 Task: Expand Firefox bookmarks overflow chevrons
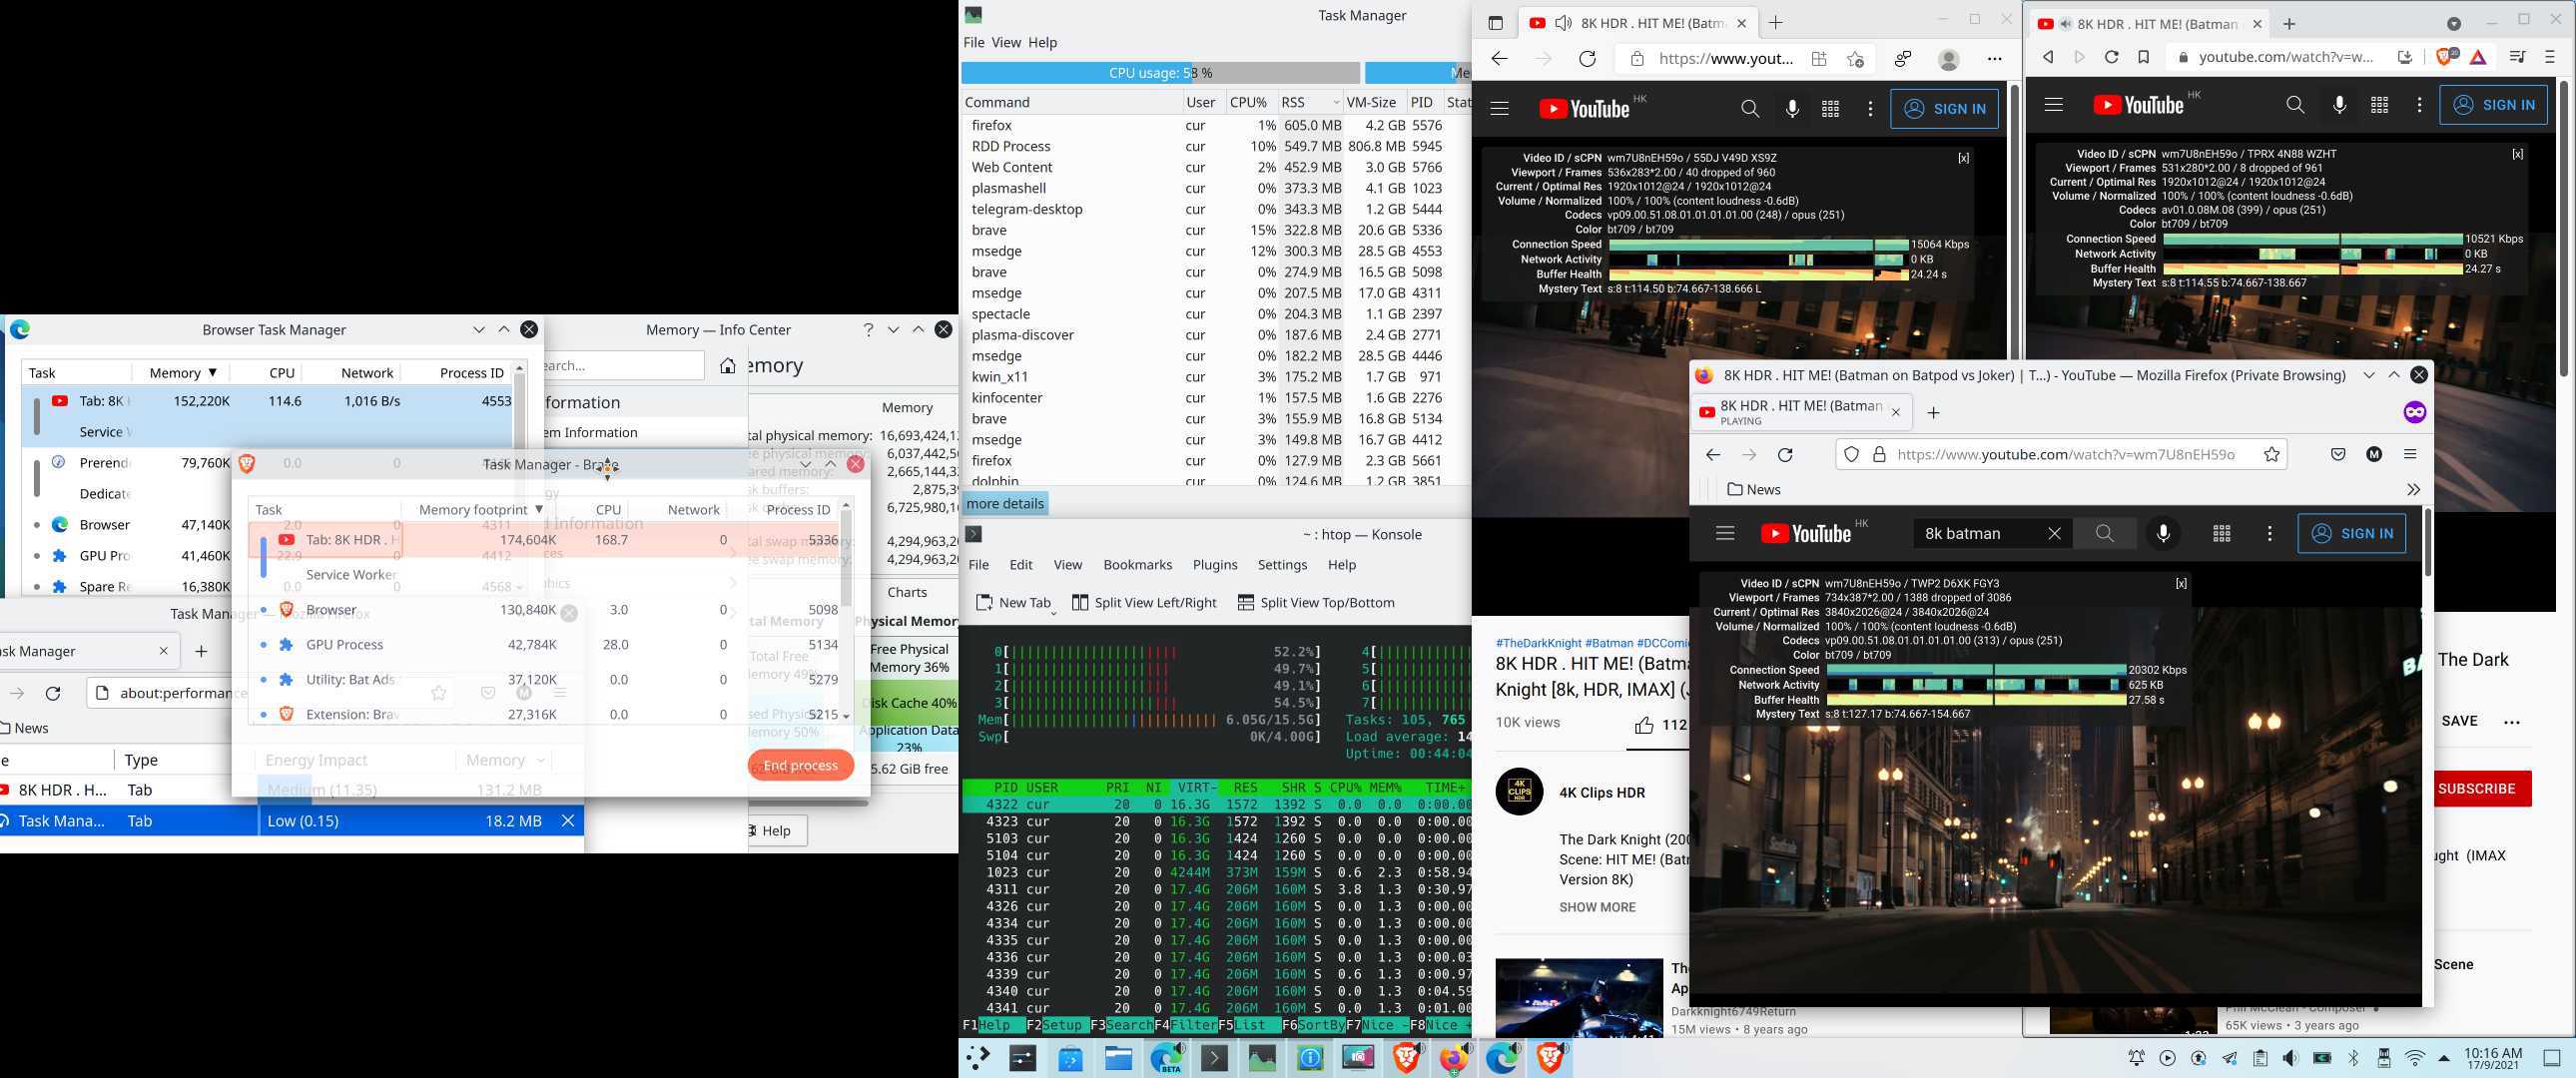pos(2413,489)
